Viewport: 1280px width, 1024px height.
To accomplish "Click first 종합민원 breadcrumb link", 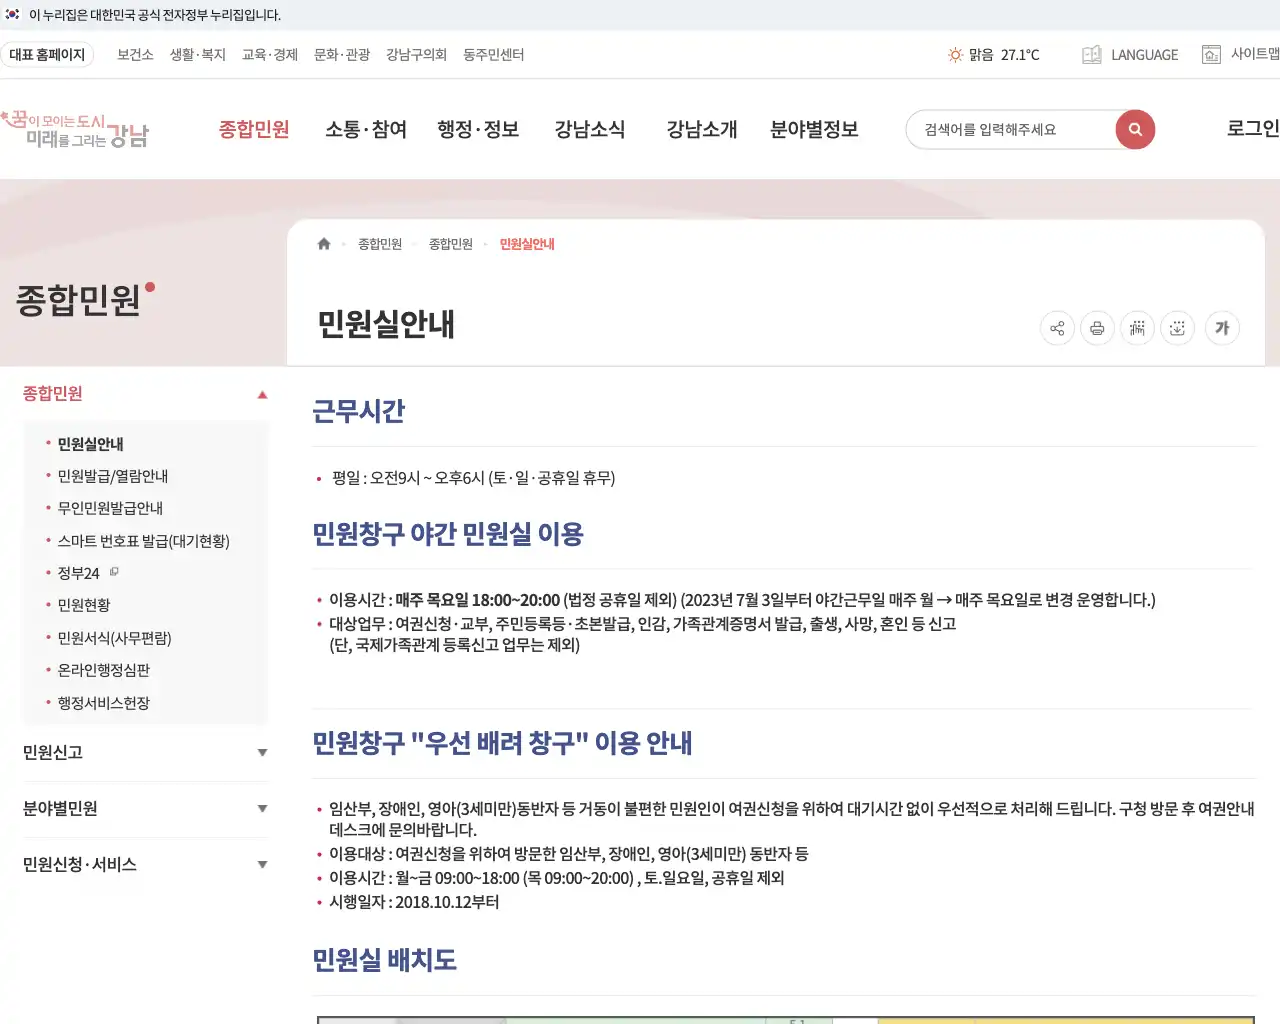I will 380,244.
